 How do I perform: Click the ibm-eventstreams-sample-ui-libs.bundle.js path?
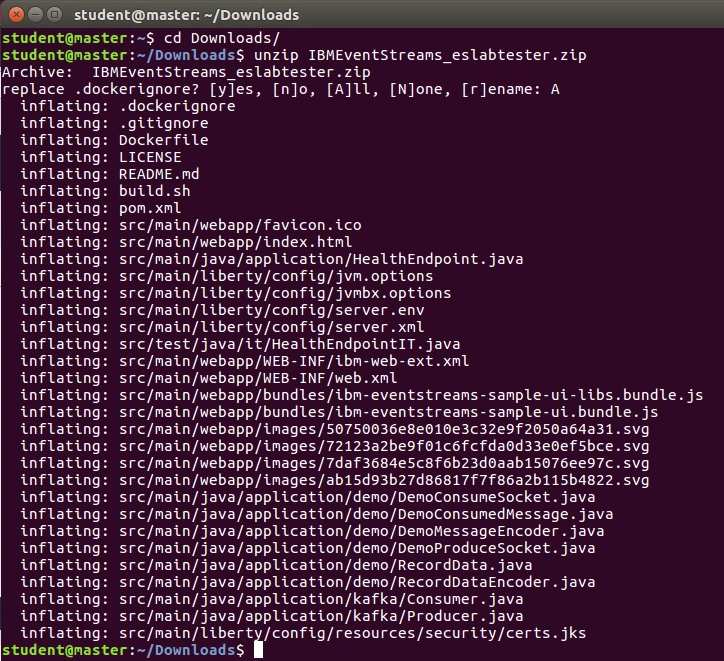[411, 395]
